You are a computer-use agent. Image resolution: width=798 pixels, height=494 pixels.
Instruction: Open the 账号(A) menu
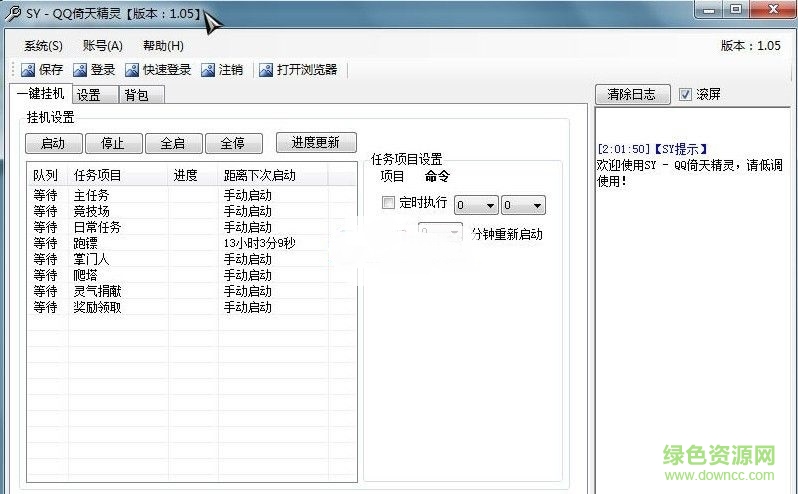[x=103, y=46]
